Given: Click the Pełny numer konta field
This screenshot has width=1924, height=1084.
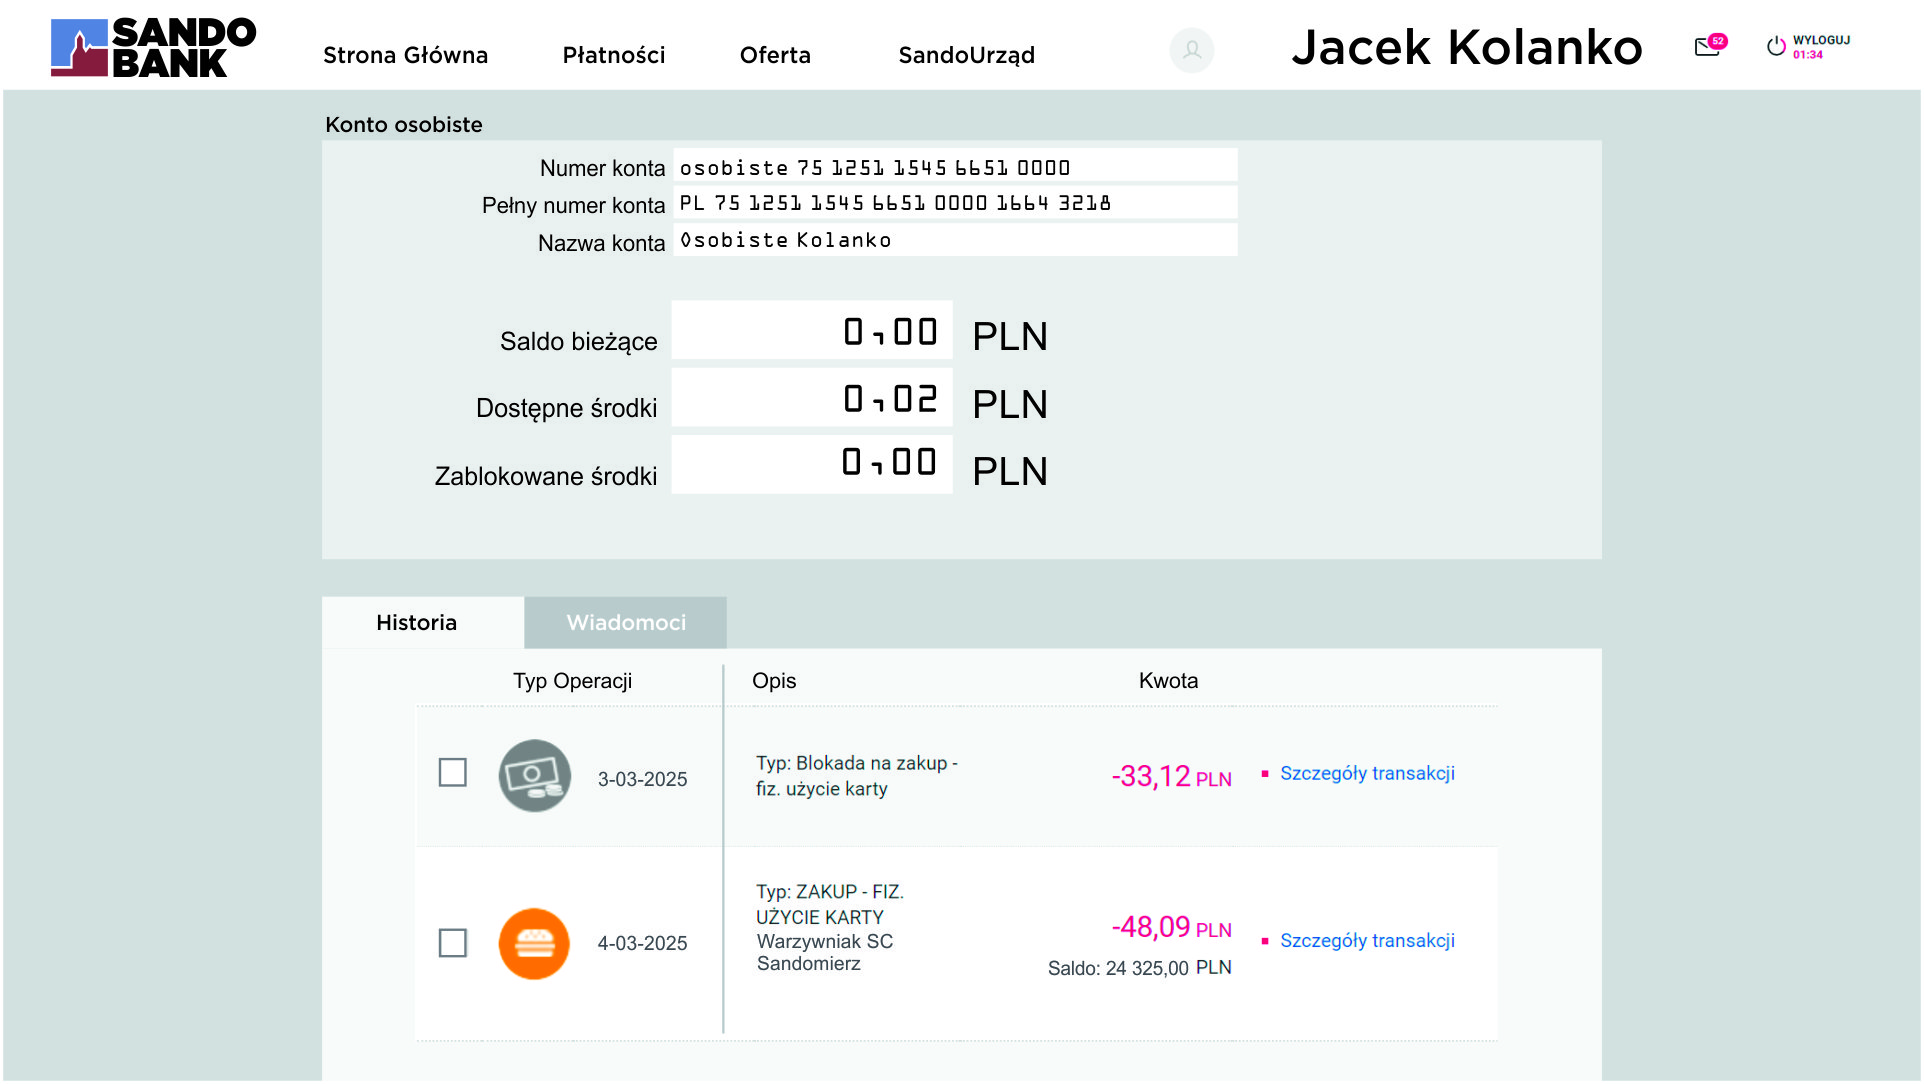Looking at the screenshot, I should tap(955, 203).
